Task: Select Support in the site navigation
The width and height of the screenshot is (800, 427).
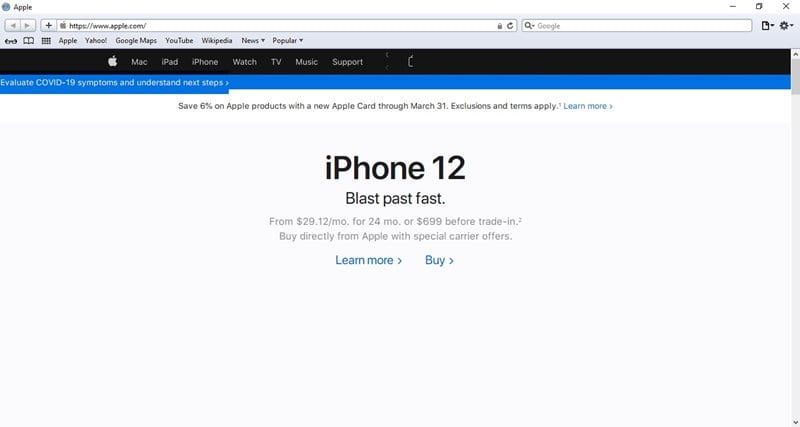Action: click(x=347, y=62)
